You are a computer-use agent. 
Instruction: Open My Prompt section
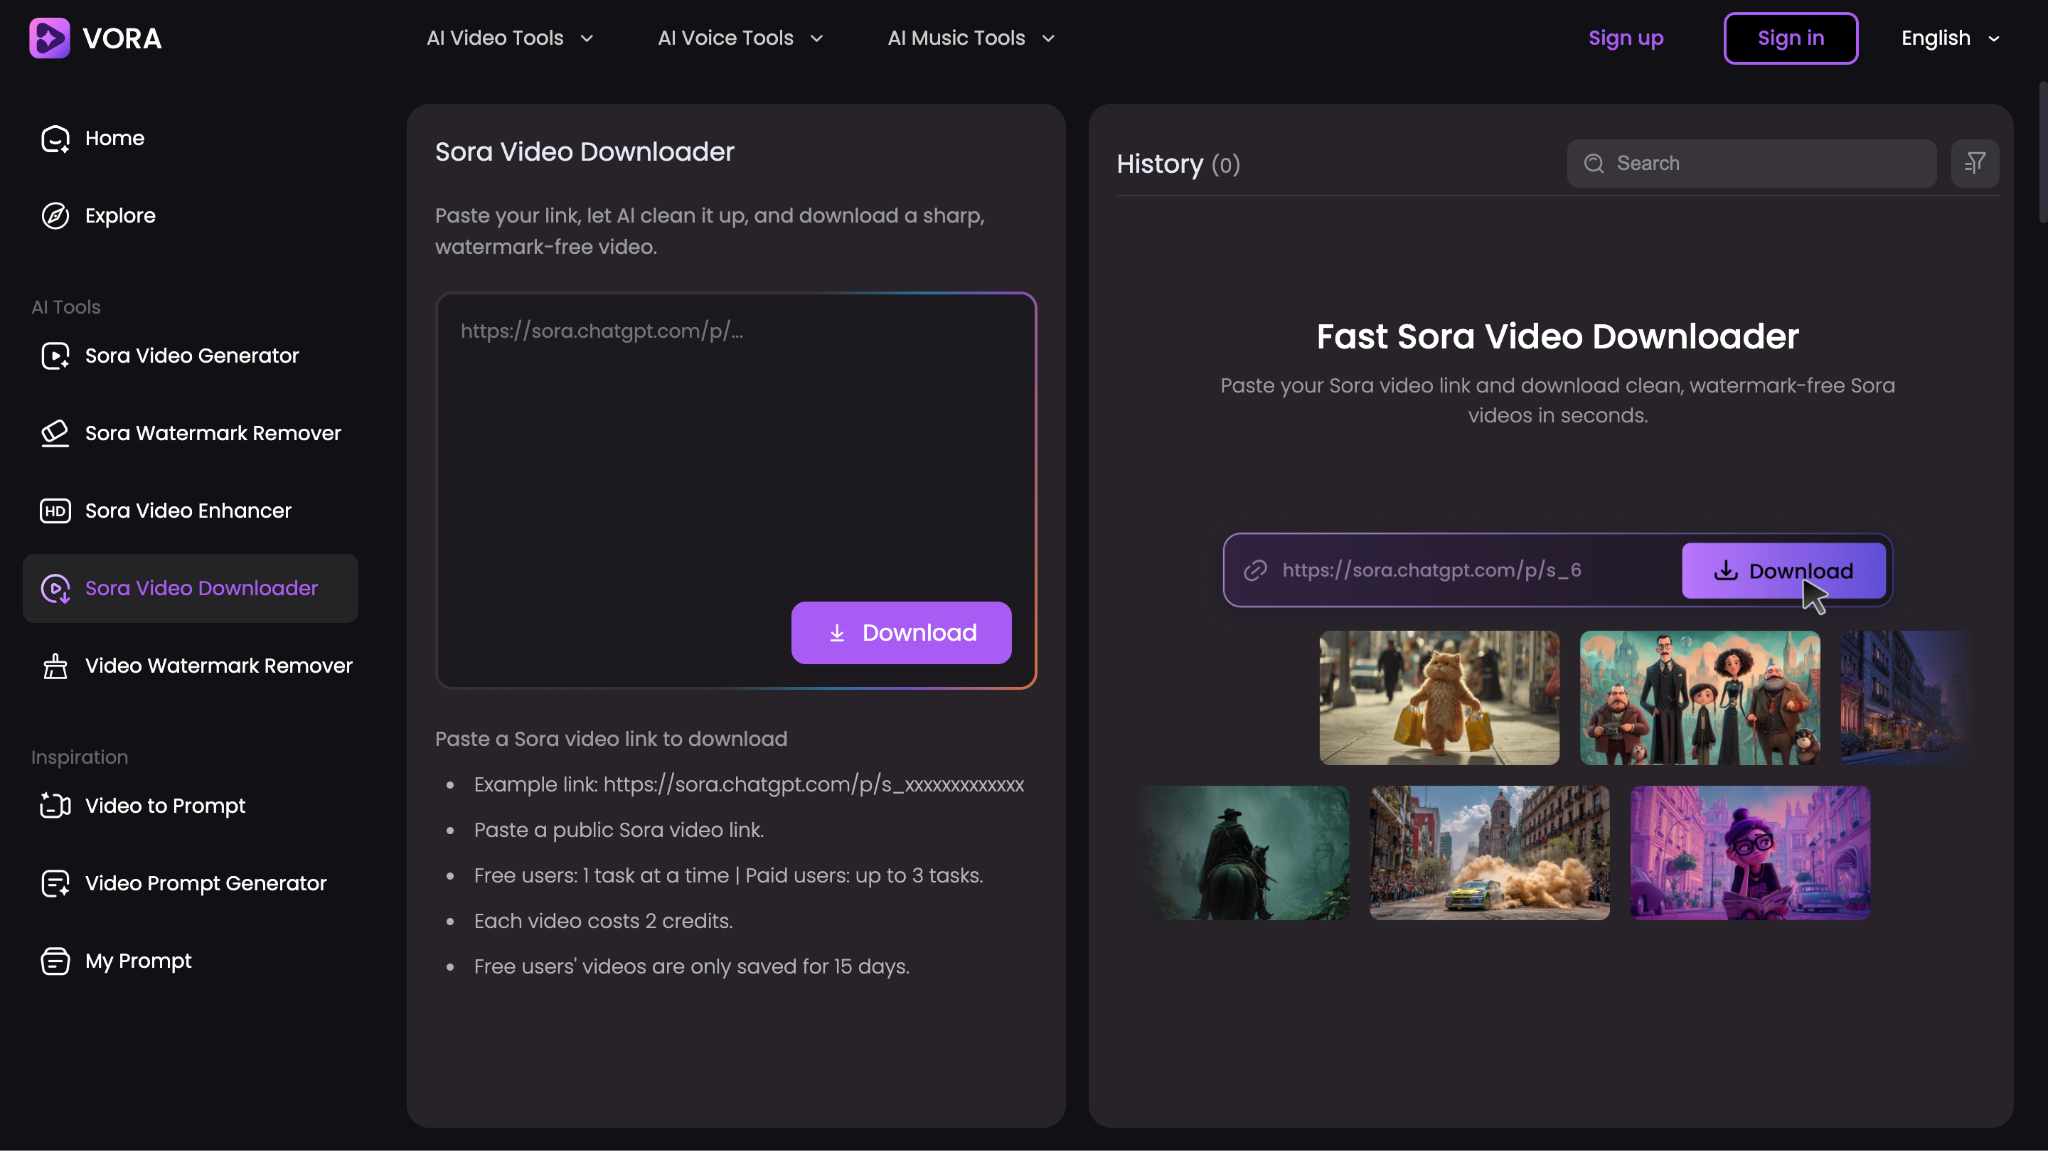point(137,960)
